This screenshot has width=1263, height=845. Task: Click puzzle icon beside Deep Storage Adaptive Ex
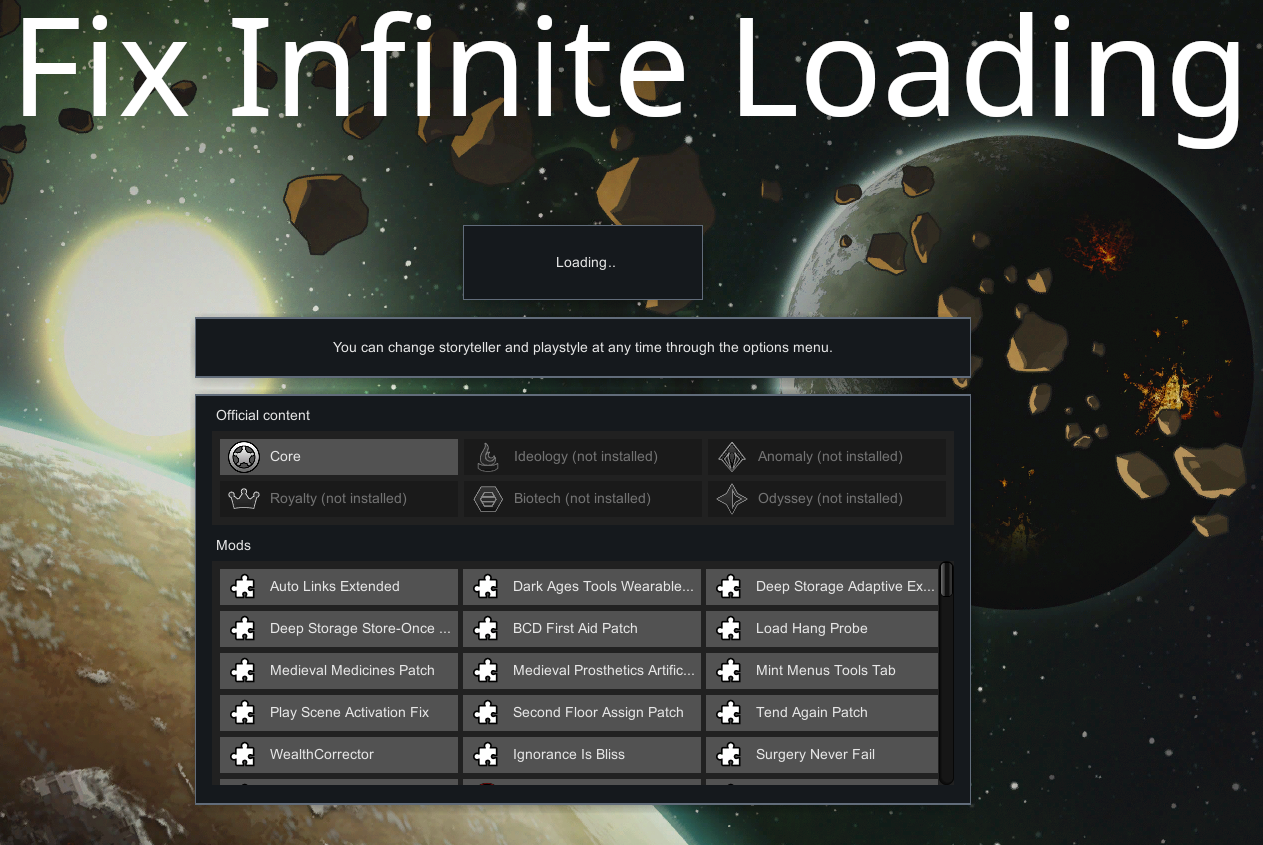tap(729, 587)
